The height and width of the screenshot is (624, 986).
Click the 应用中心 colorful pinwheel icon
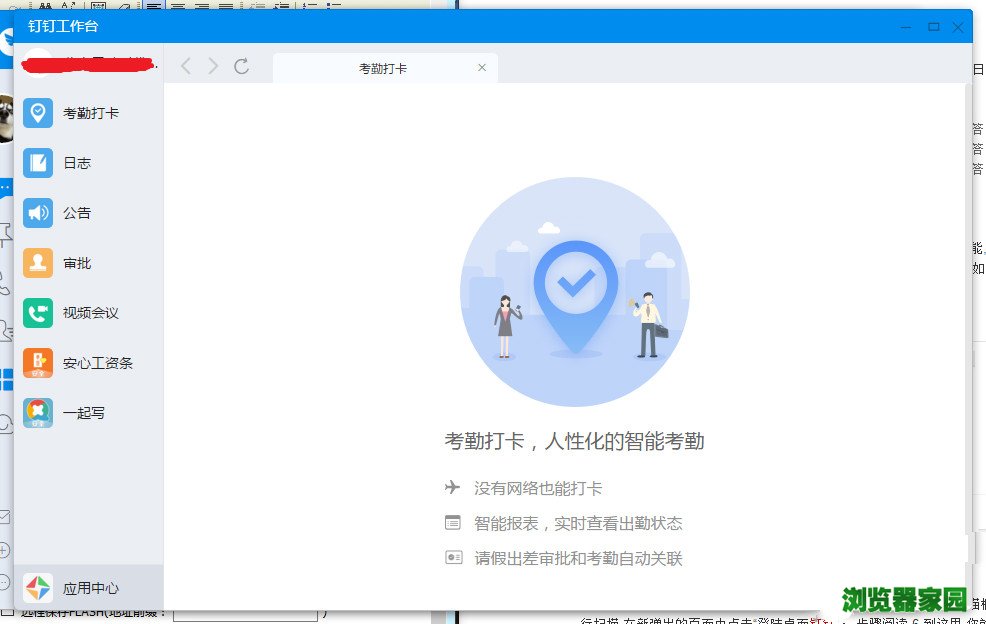pos(37,588)
